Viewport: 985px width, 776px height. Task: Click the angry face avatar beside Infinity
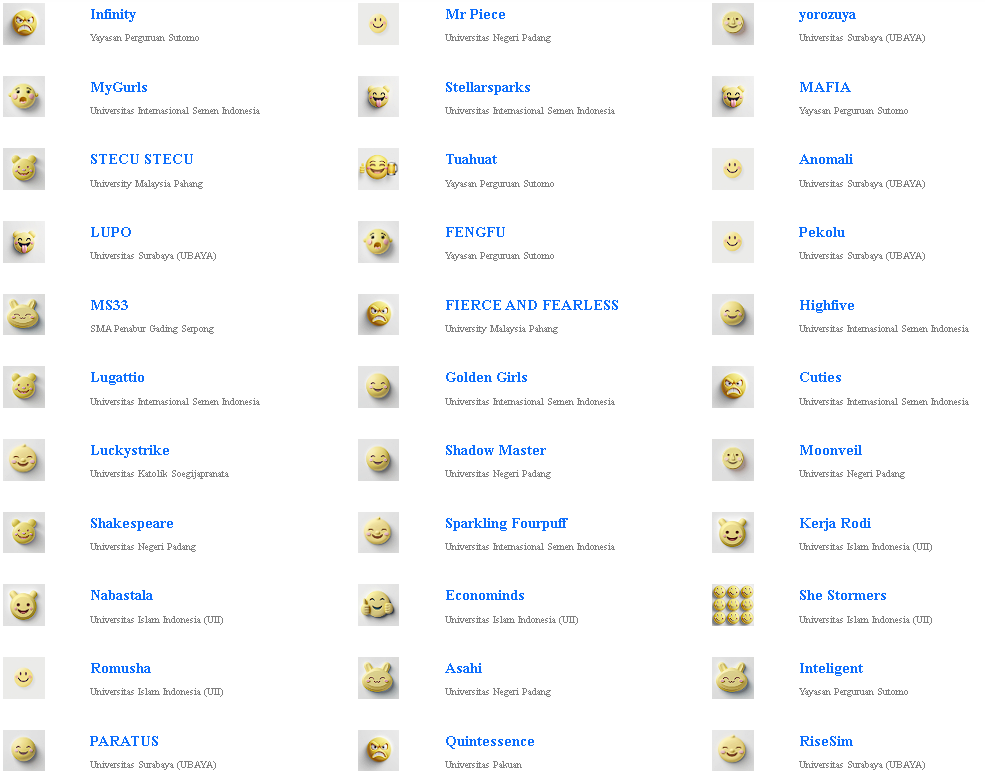pyautogui.click(x=24, y=24)
